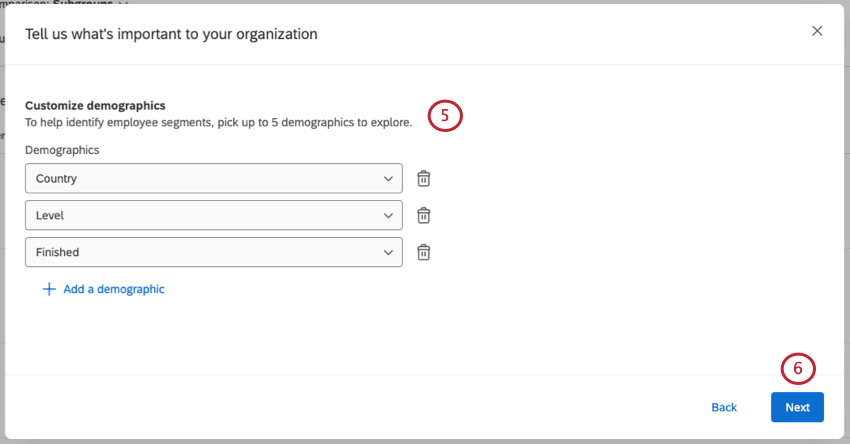Go to the next step with Next

click(x=797, y=407)
